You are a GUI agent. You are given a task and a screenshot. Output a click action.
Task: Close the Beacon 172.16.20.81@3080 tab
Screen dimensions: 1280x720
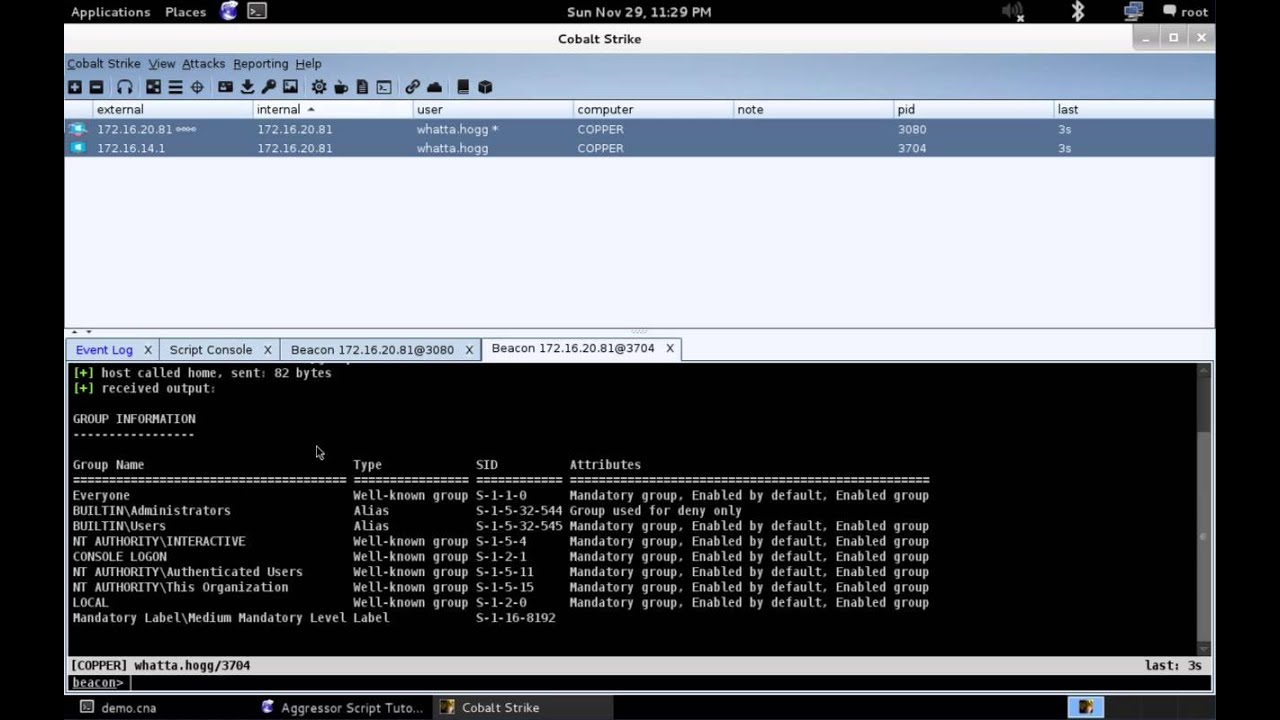click(x=468, y=350)
